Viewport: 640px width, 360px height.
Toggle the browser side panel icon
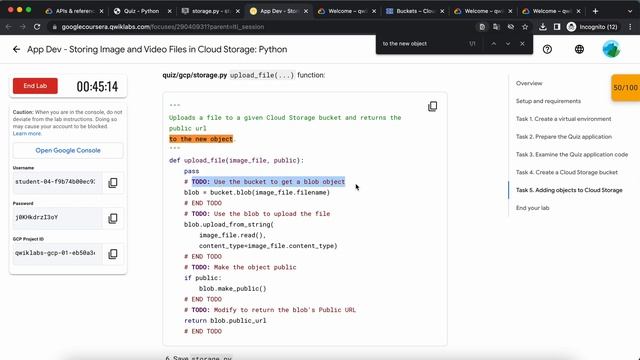click(x=557, y=27)
